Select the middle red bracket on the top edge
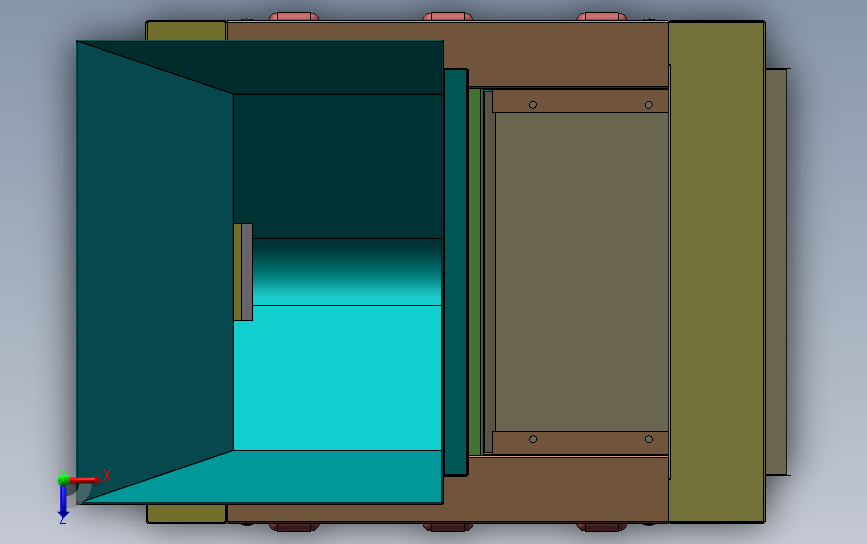This screenshot has width=867, height=544. (x=447, y=17)
